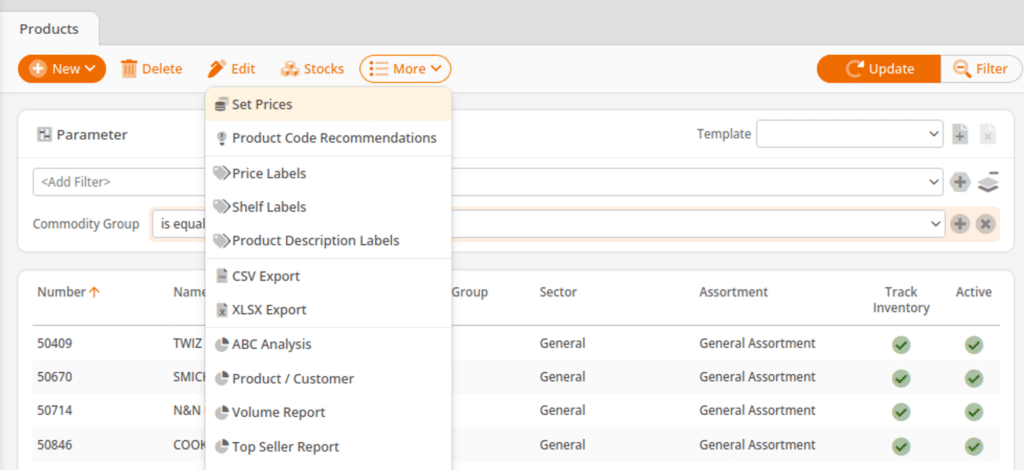This screenshot has height=470, width=1024.
Task: Click the plus icon beside Add Filter
Action: (960, 182)
